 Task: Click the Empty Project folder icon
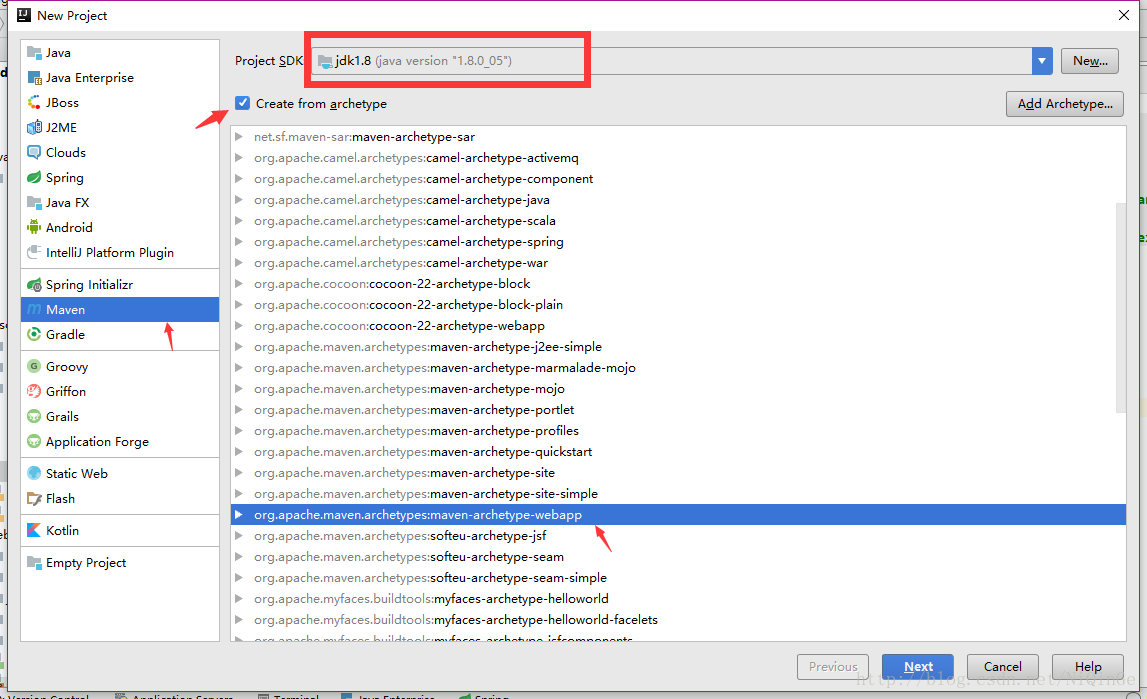(34, 562)
